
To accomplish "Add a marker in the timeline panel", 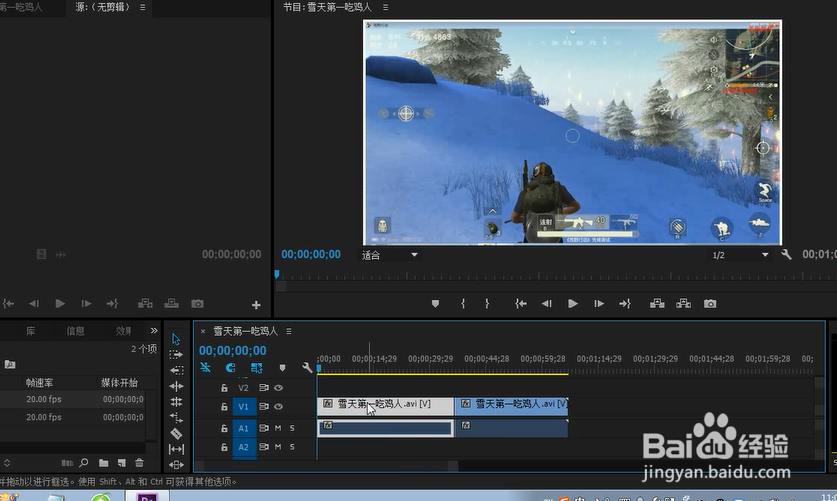I will pyautogui.click(x=282, y=368).
